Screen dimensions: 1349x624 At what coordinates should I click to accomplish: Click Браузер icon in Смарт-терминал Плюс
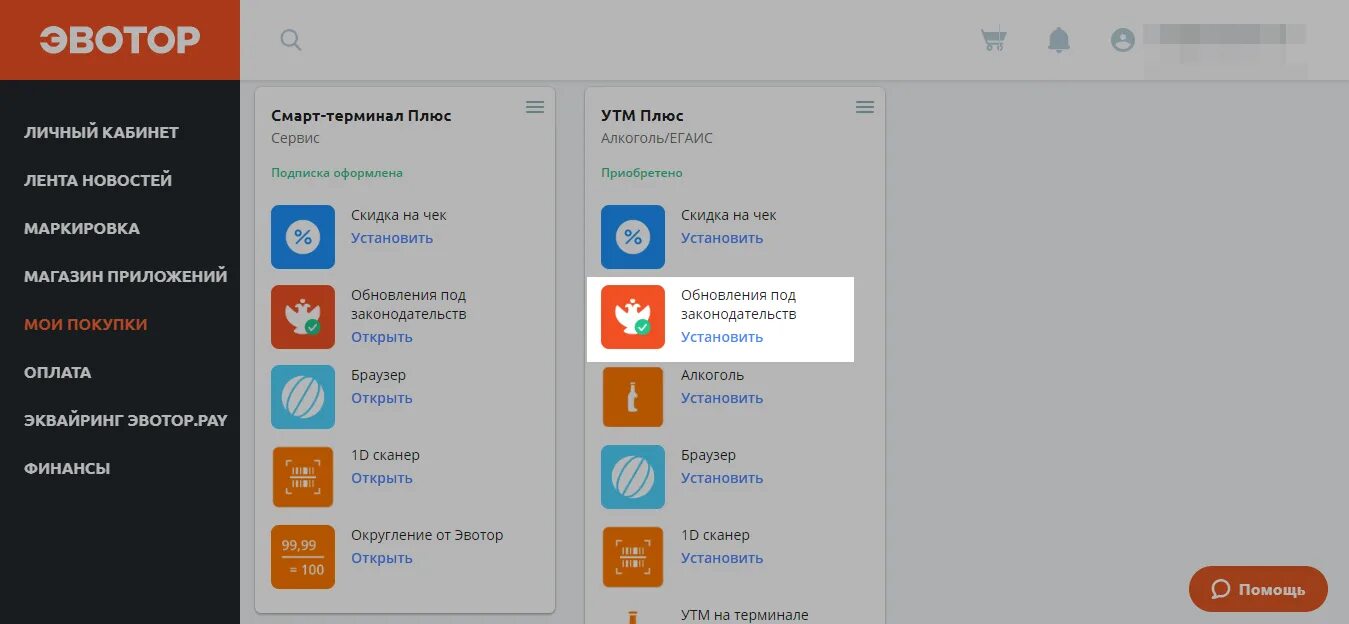click(303, 397)
